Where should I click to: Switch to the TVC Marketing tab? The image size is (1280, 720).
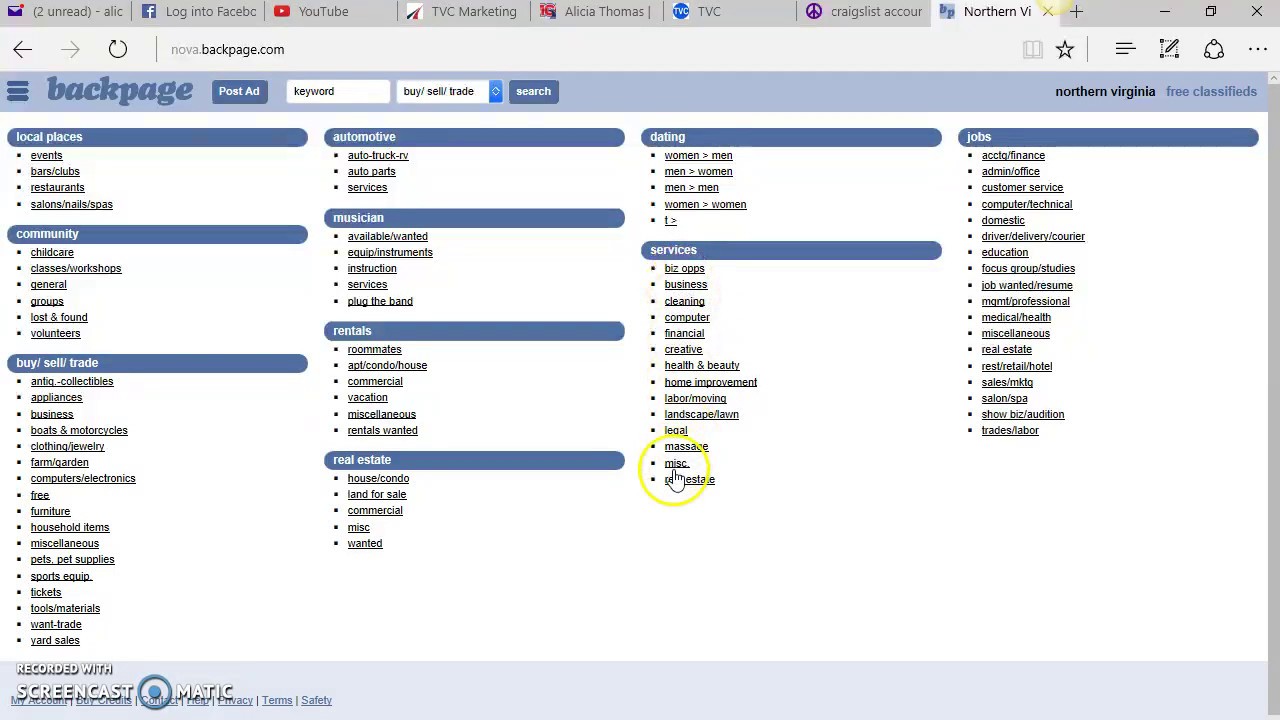click(x=464, y=12)
